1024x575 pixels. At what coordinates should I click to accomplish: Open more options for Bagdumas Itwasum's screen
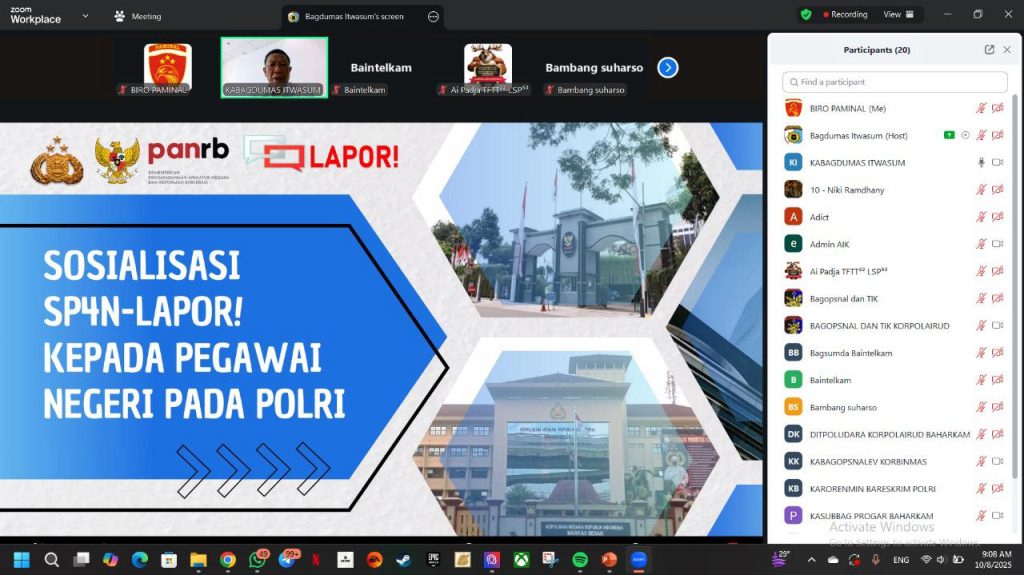click(432, 17)
